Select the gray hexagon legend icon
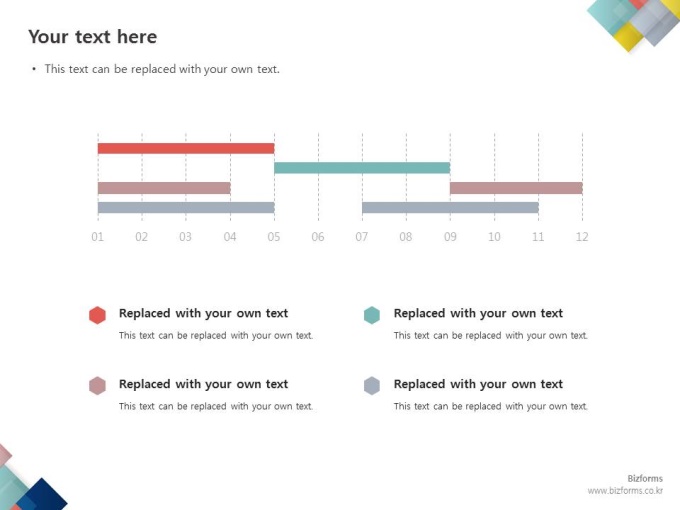Screen dimensions: 680x510 [x=372, y=386]
